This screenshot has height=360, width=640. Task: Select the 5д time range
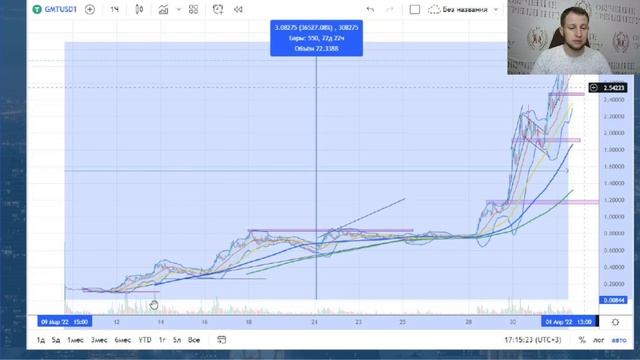pyautogui.click(x=56, y=340)
